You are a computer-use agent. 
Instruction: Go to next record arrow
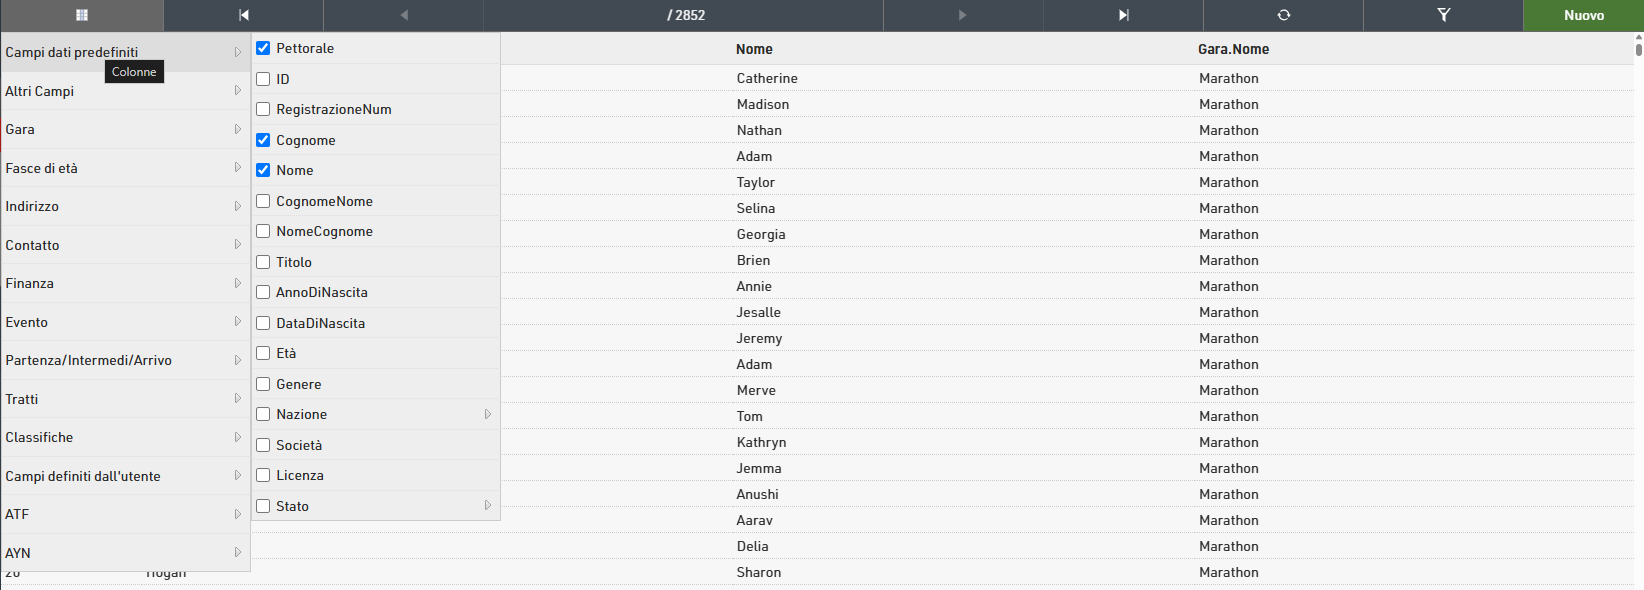(963, 15)
